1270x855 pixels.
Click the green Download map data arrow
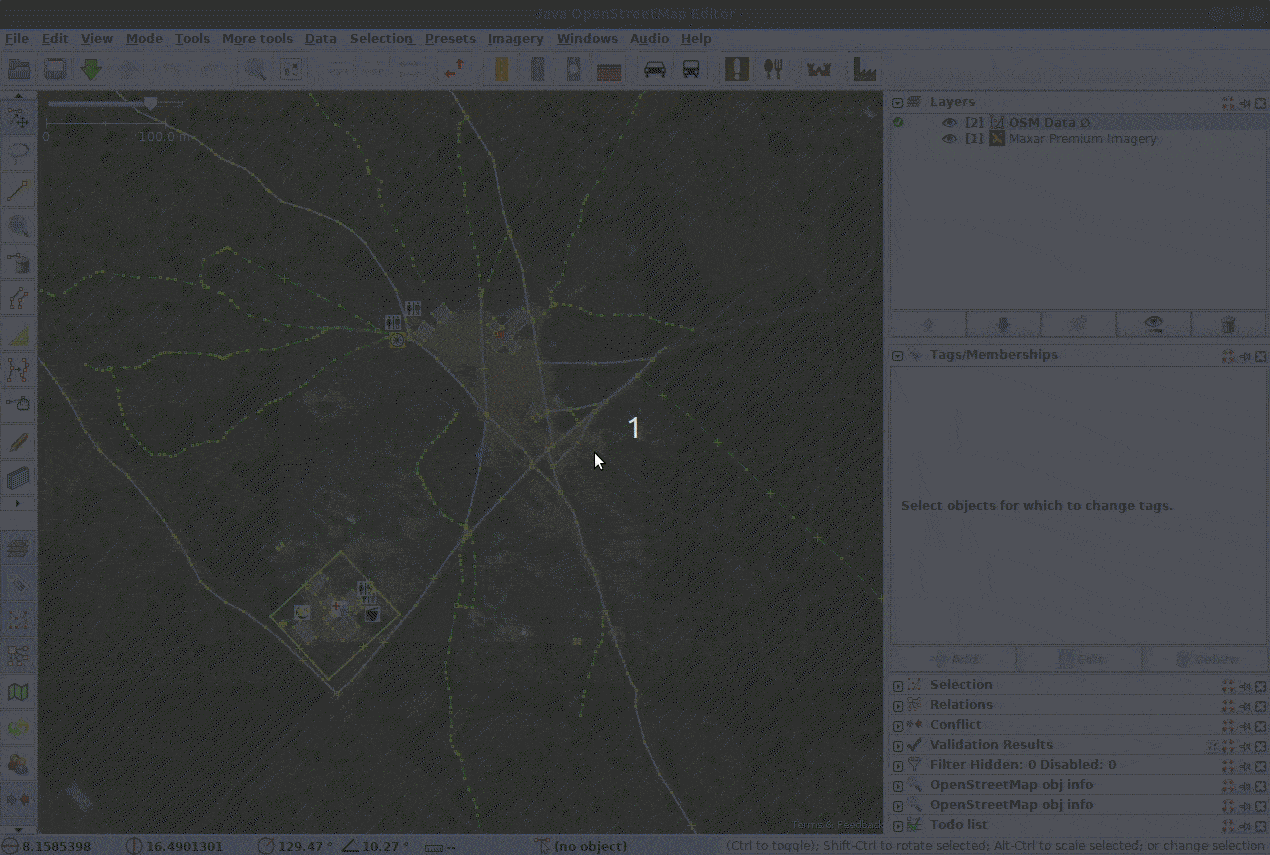[x=91, y=69]
